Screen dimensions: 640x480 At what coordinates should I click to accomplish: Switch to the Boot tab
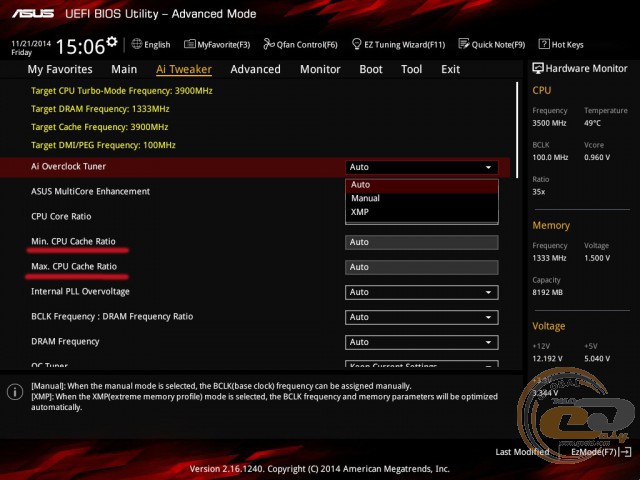[x=371, y=69]
